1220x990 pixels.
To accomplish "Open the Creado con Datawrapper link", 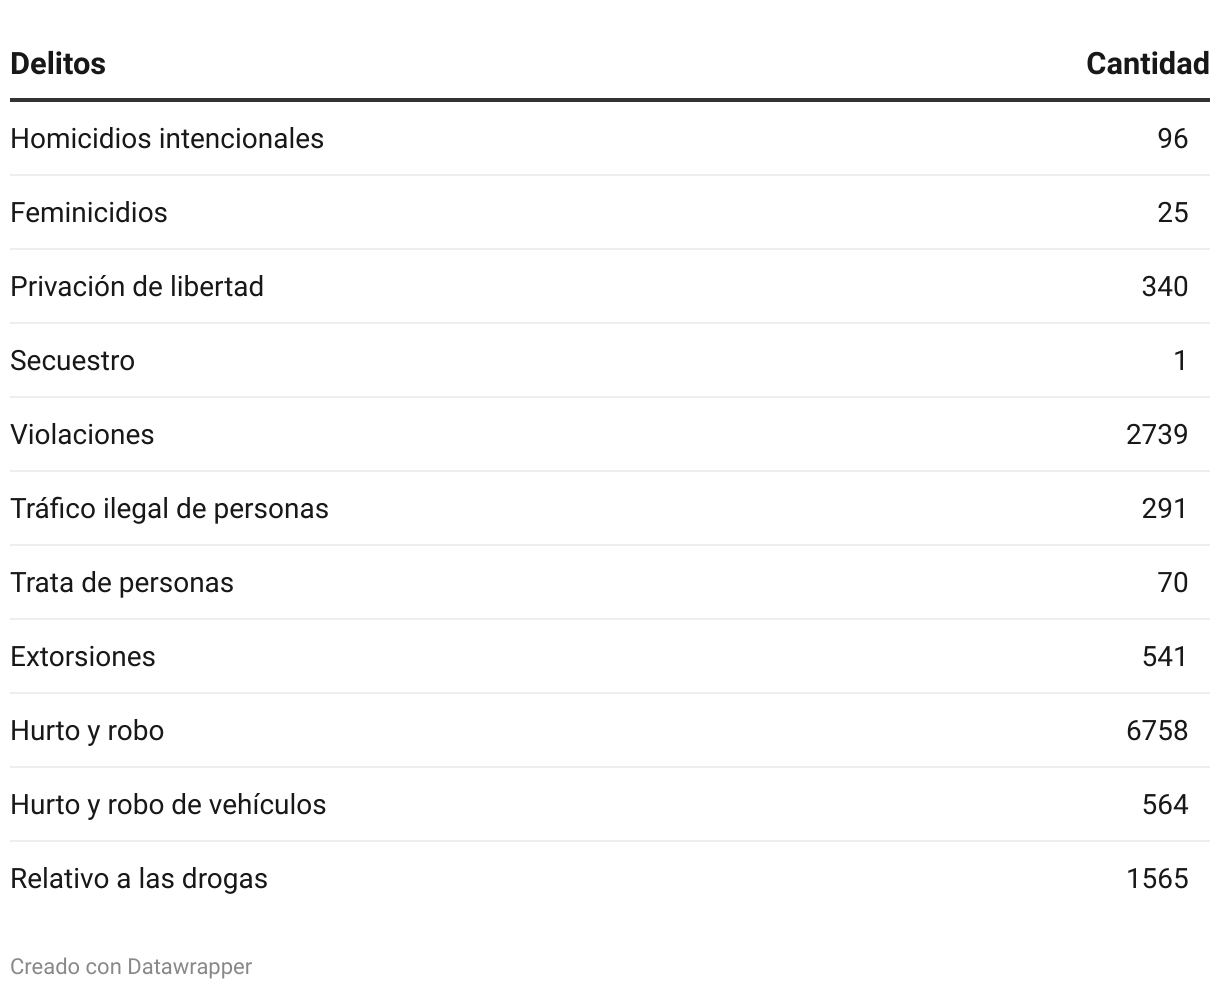I will [x=131, y=966].
